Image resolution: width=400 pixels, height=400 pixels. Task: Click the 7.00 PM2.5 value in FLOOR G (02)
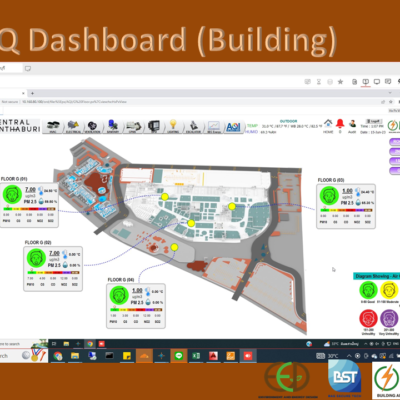pos(54,253)
